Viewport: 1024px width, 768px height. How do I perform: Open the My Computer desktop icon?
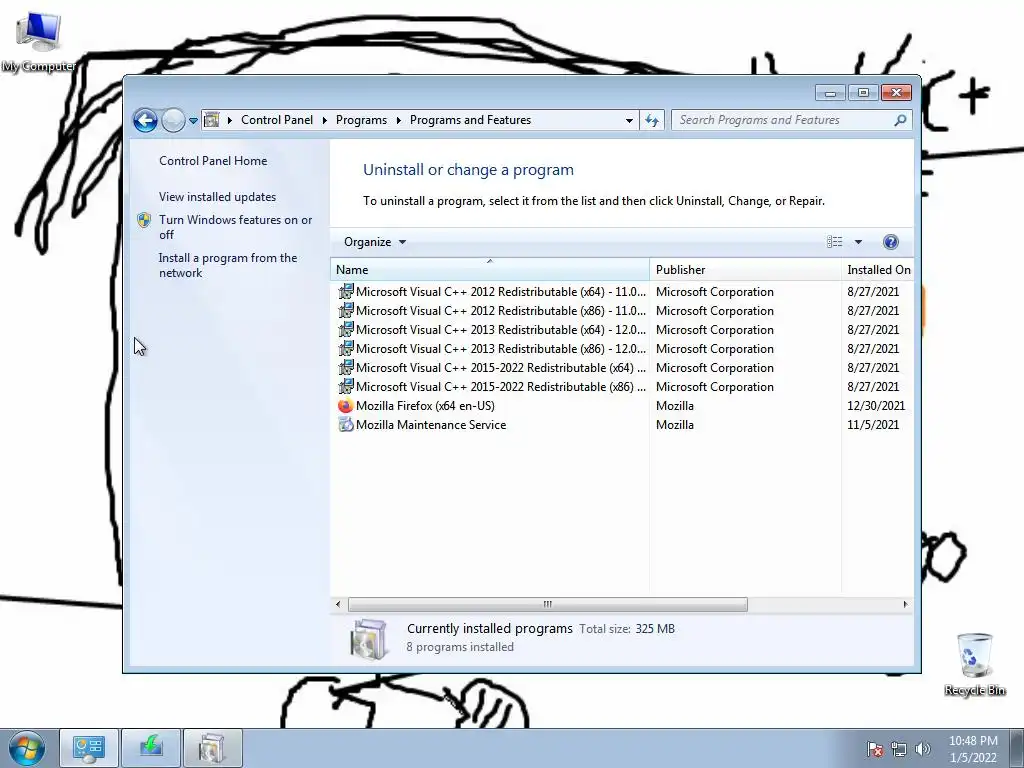pyautogui.click(x=39, y=42)
